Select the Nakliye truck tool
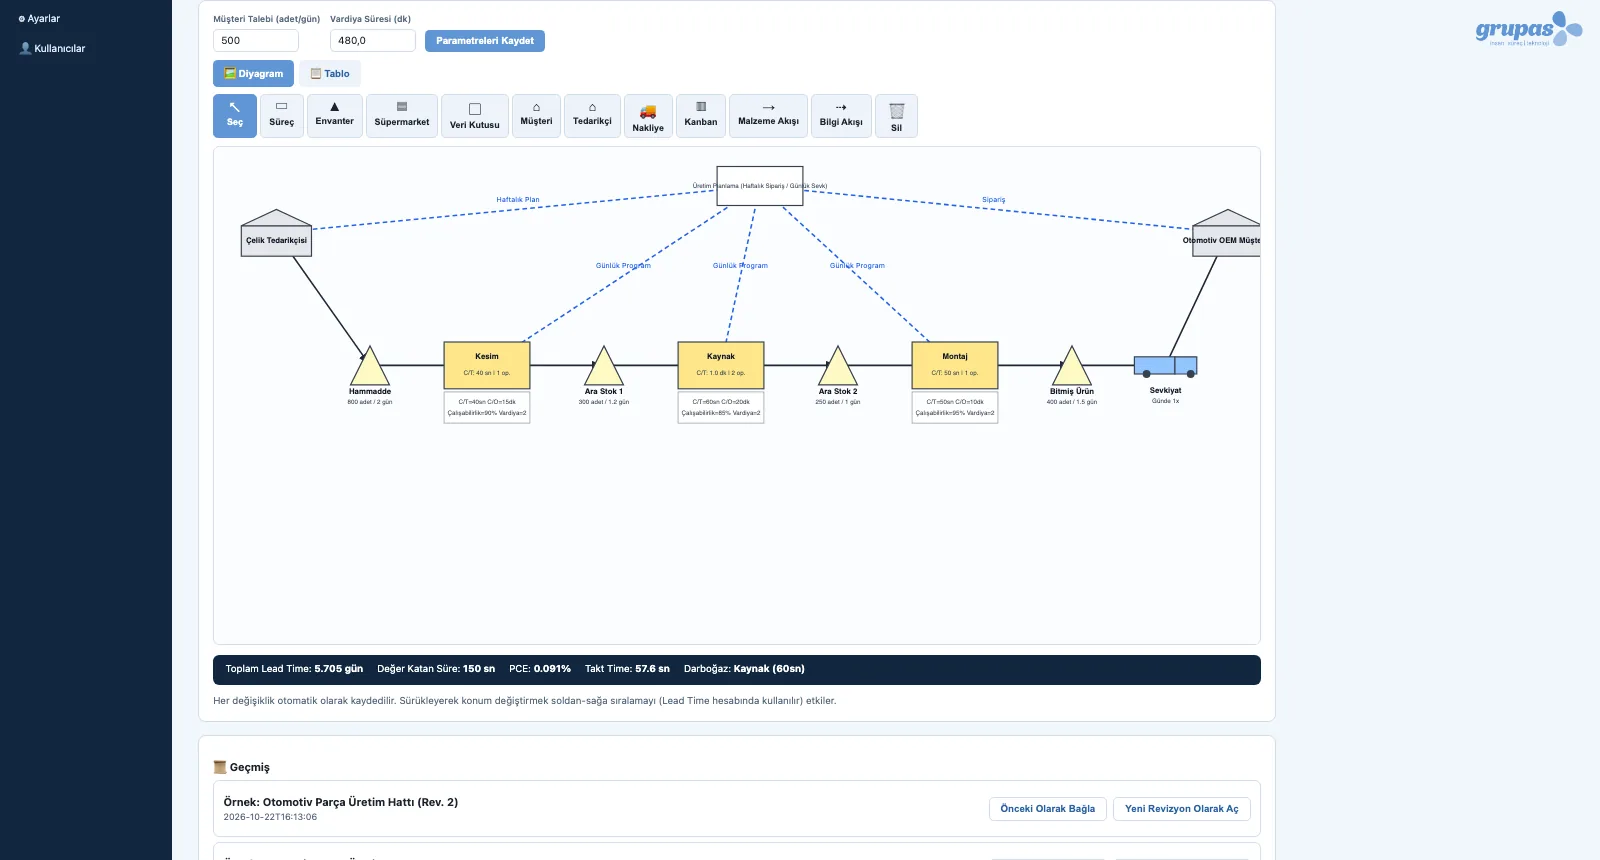1600x860 pixels. [648, 116]
